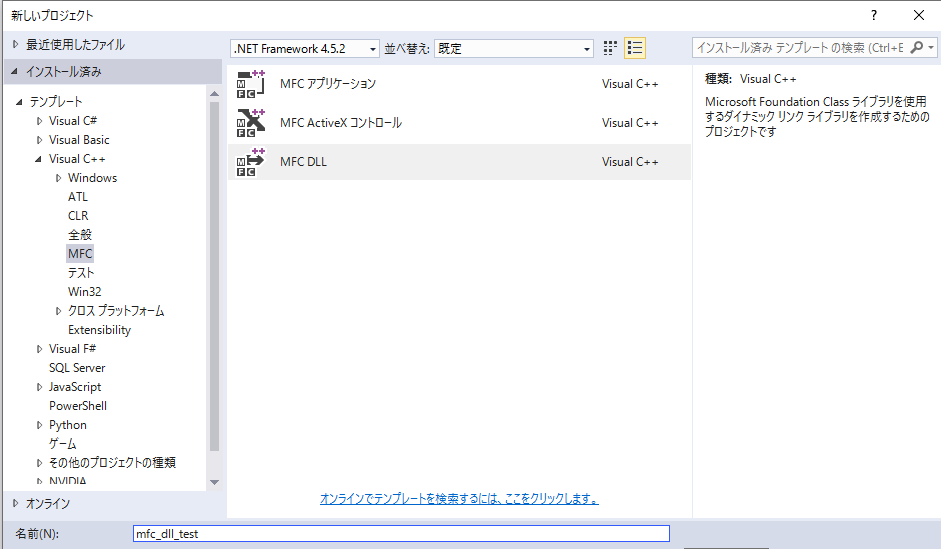Select ATL in template tree
The image size is (941, 549).
[x=78, y=197]
